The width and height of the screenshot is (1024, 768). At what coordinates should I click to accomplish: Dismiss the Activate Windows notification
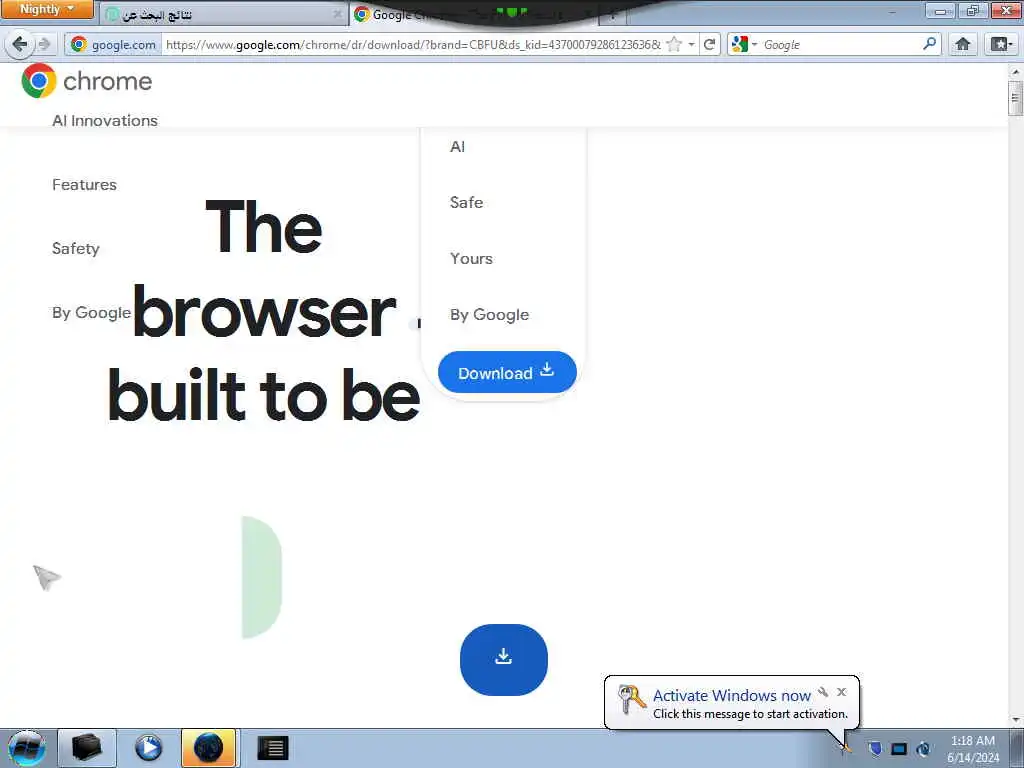pos(842,692)
